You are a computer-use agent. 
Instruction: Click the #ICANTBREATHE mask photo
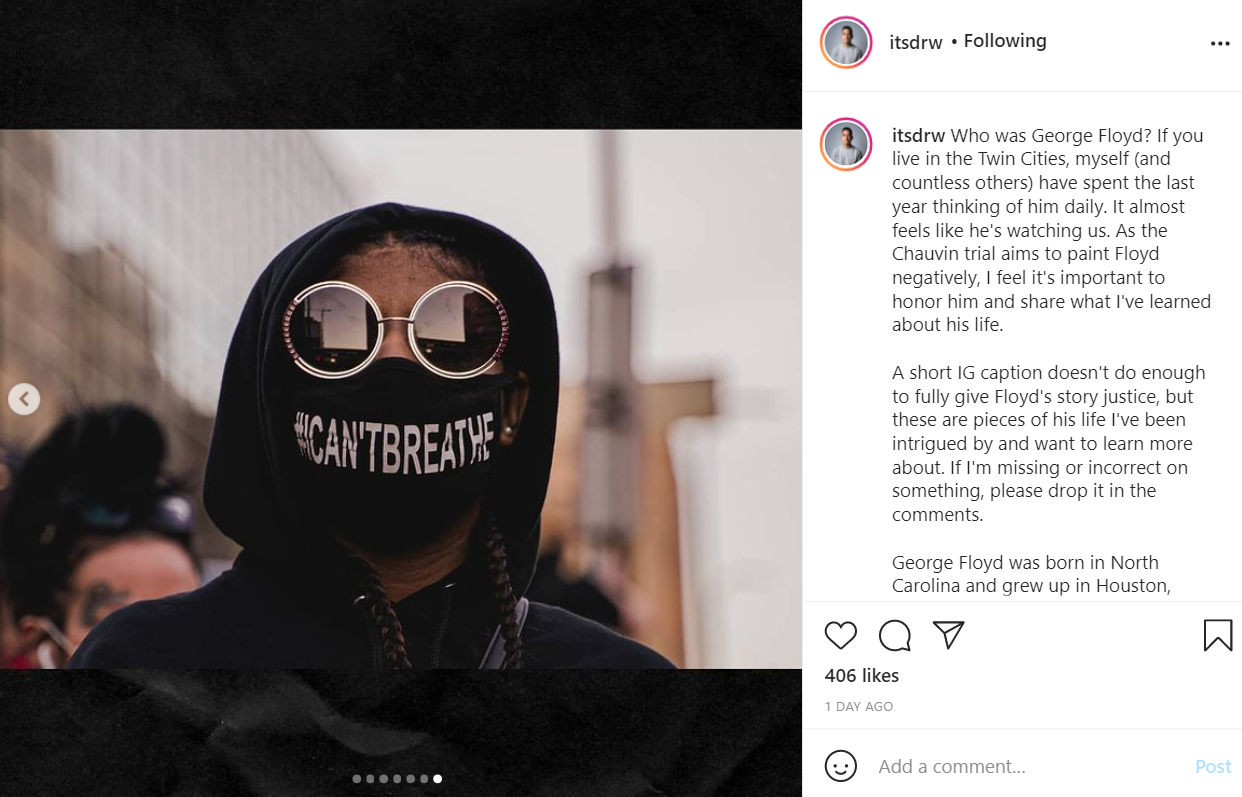[x=400, y=399]
